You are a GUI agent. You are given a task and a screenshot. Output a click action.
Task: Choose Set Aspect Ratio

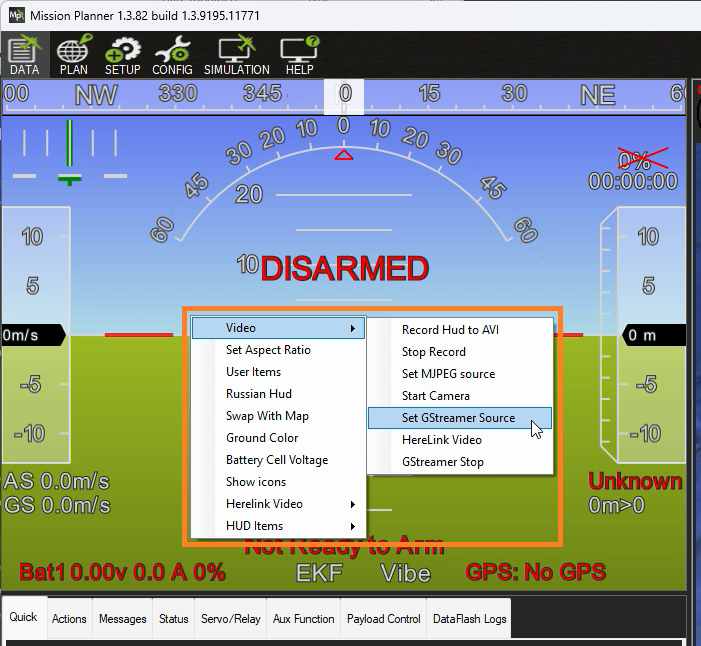[x=278, y=350]
